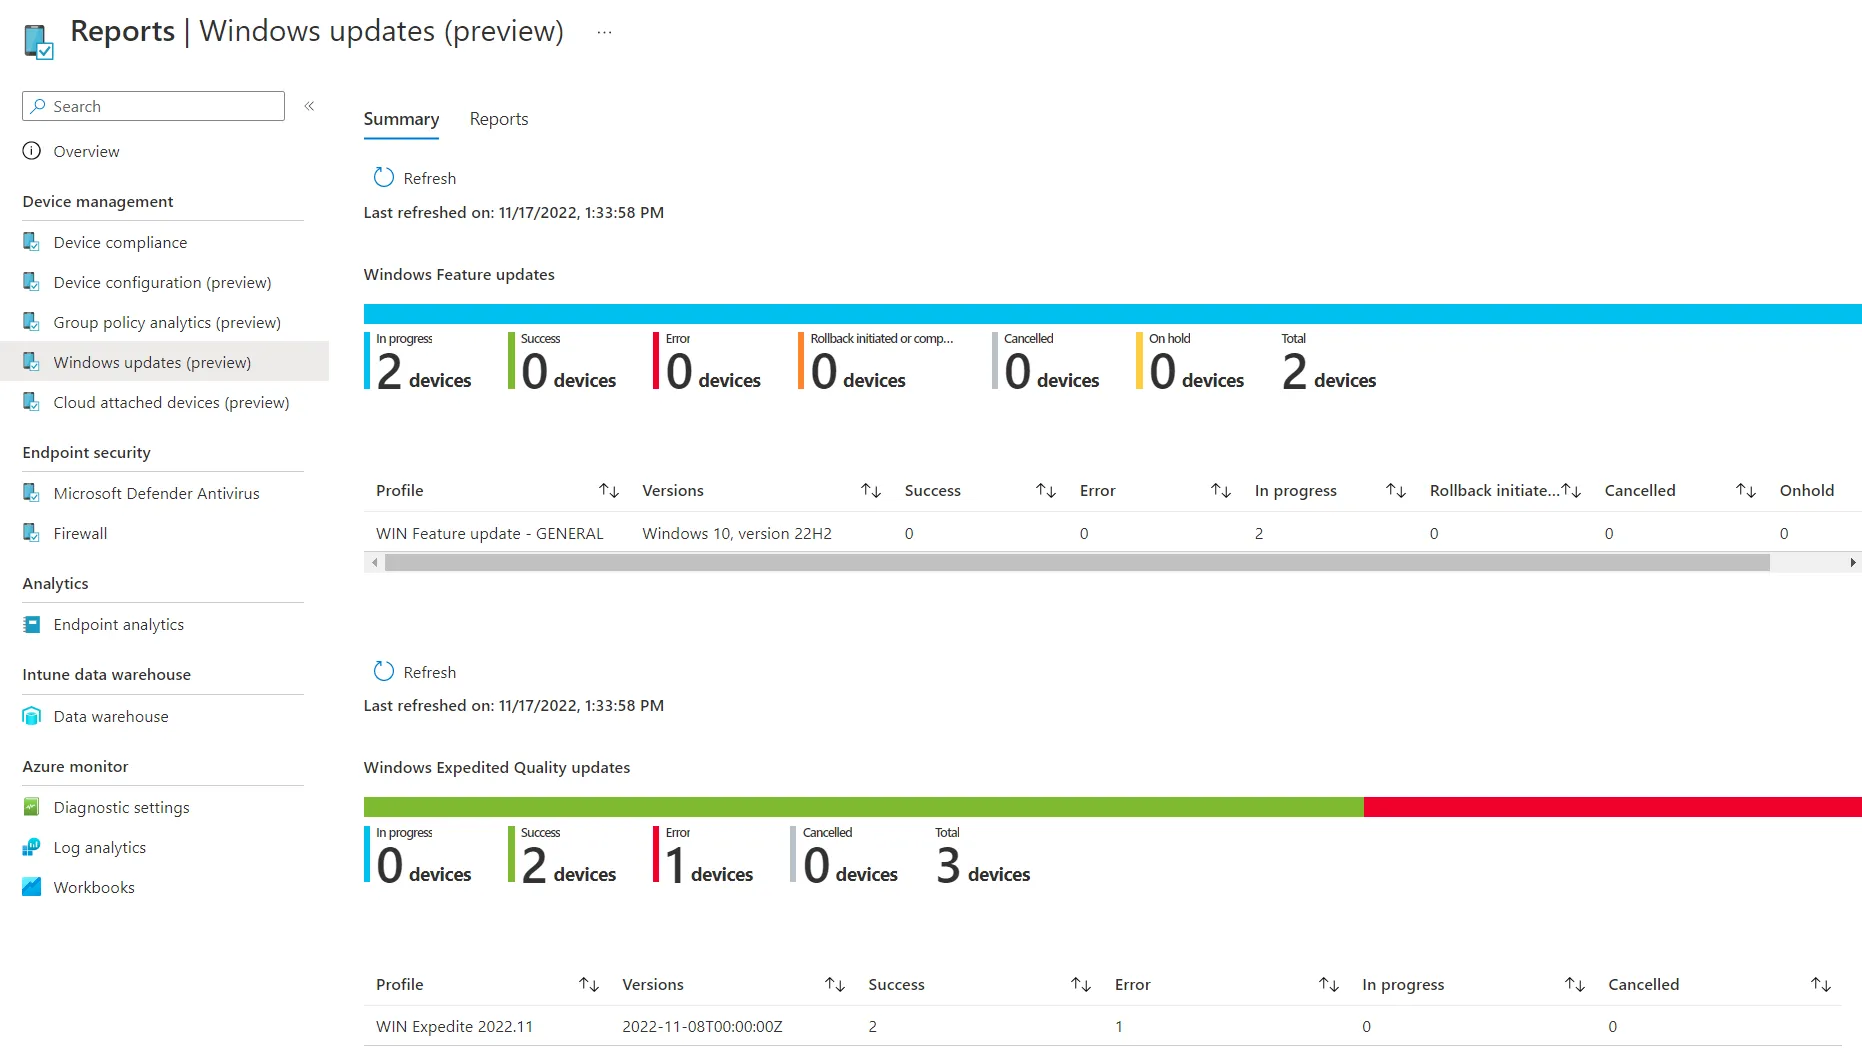Click the red Error segment of status bar
Image resolution: width=1862 pixels, height=1051 pixels.
[x=1612, y=807]
